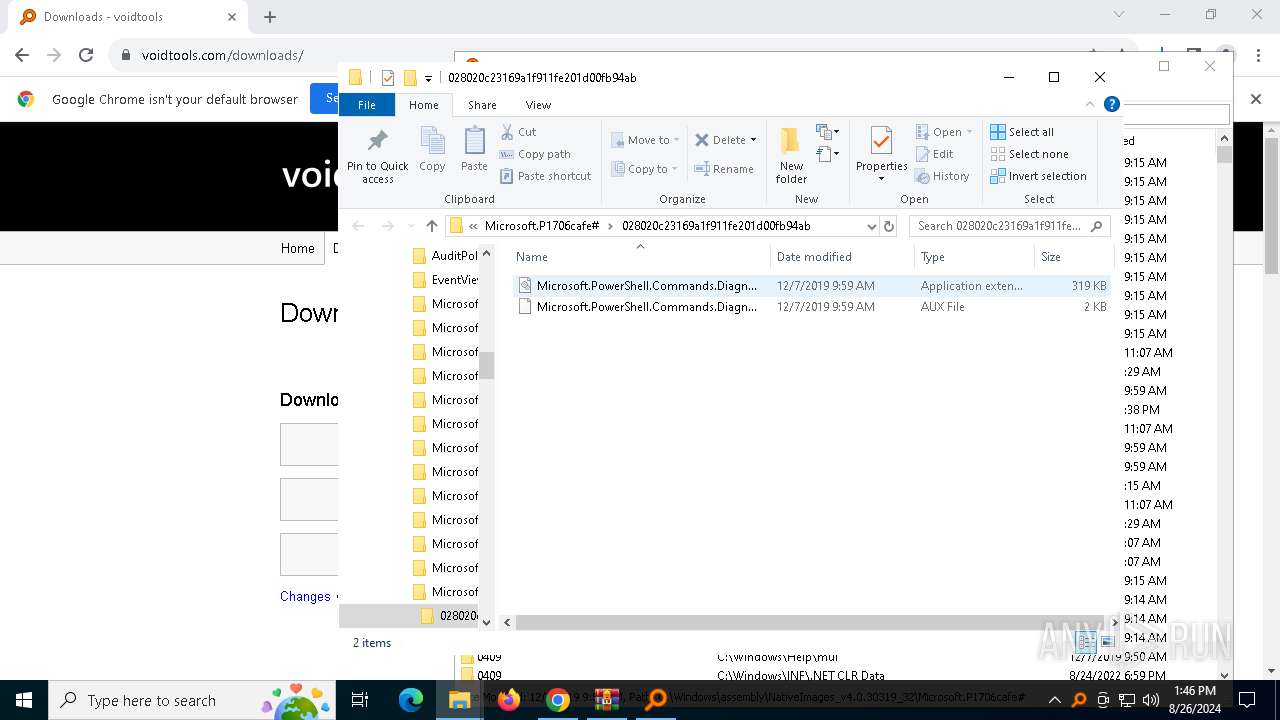The image size is (1280, 720).
Task: Click the Cut scissors button
Action: (x=519, y=132)
